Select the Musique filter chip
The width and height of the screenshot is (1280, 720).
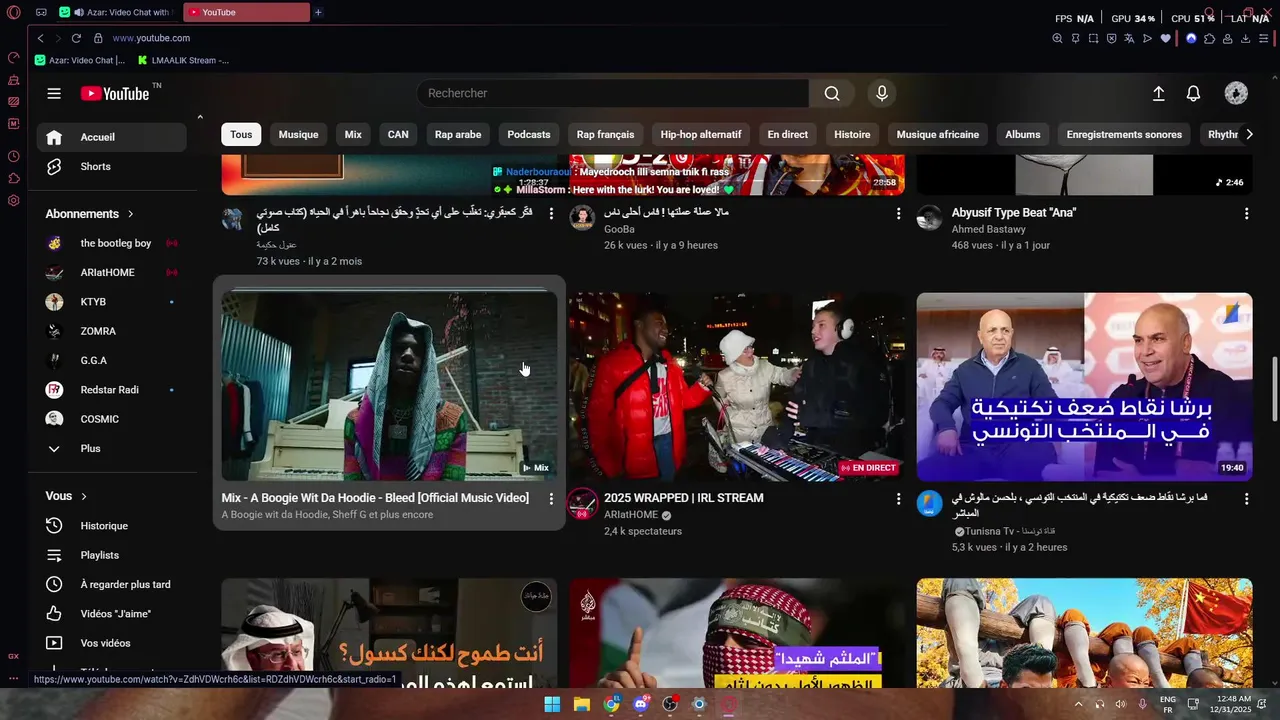click(x=298, y=134)
